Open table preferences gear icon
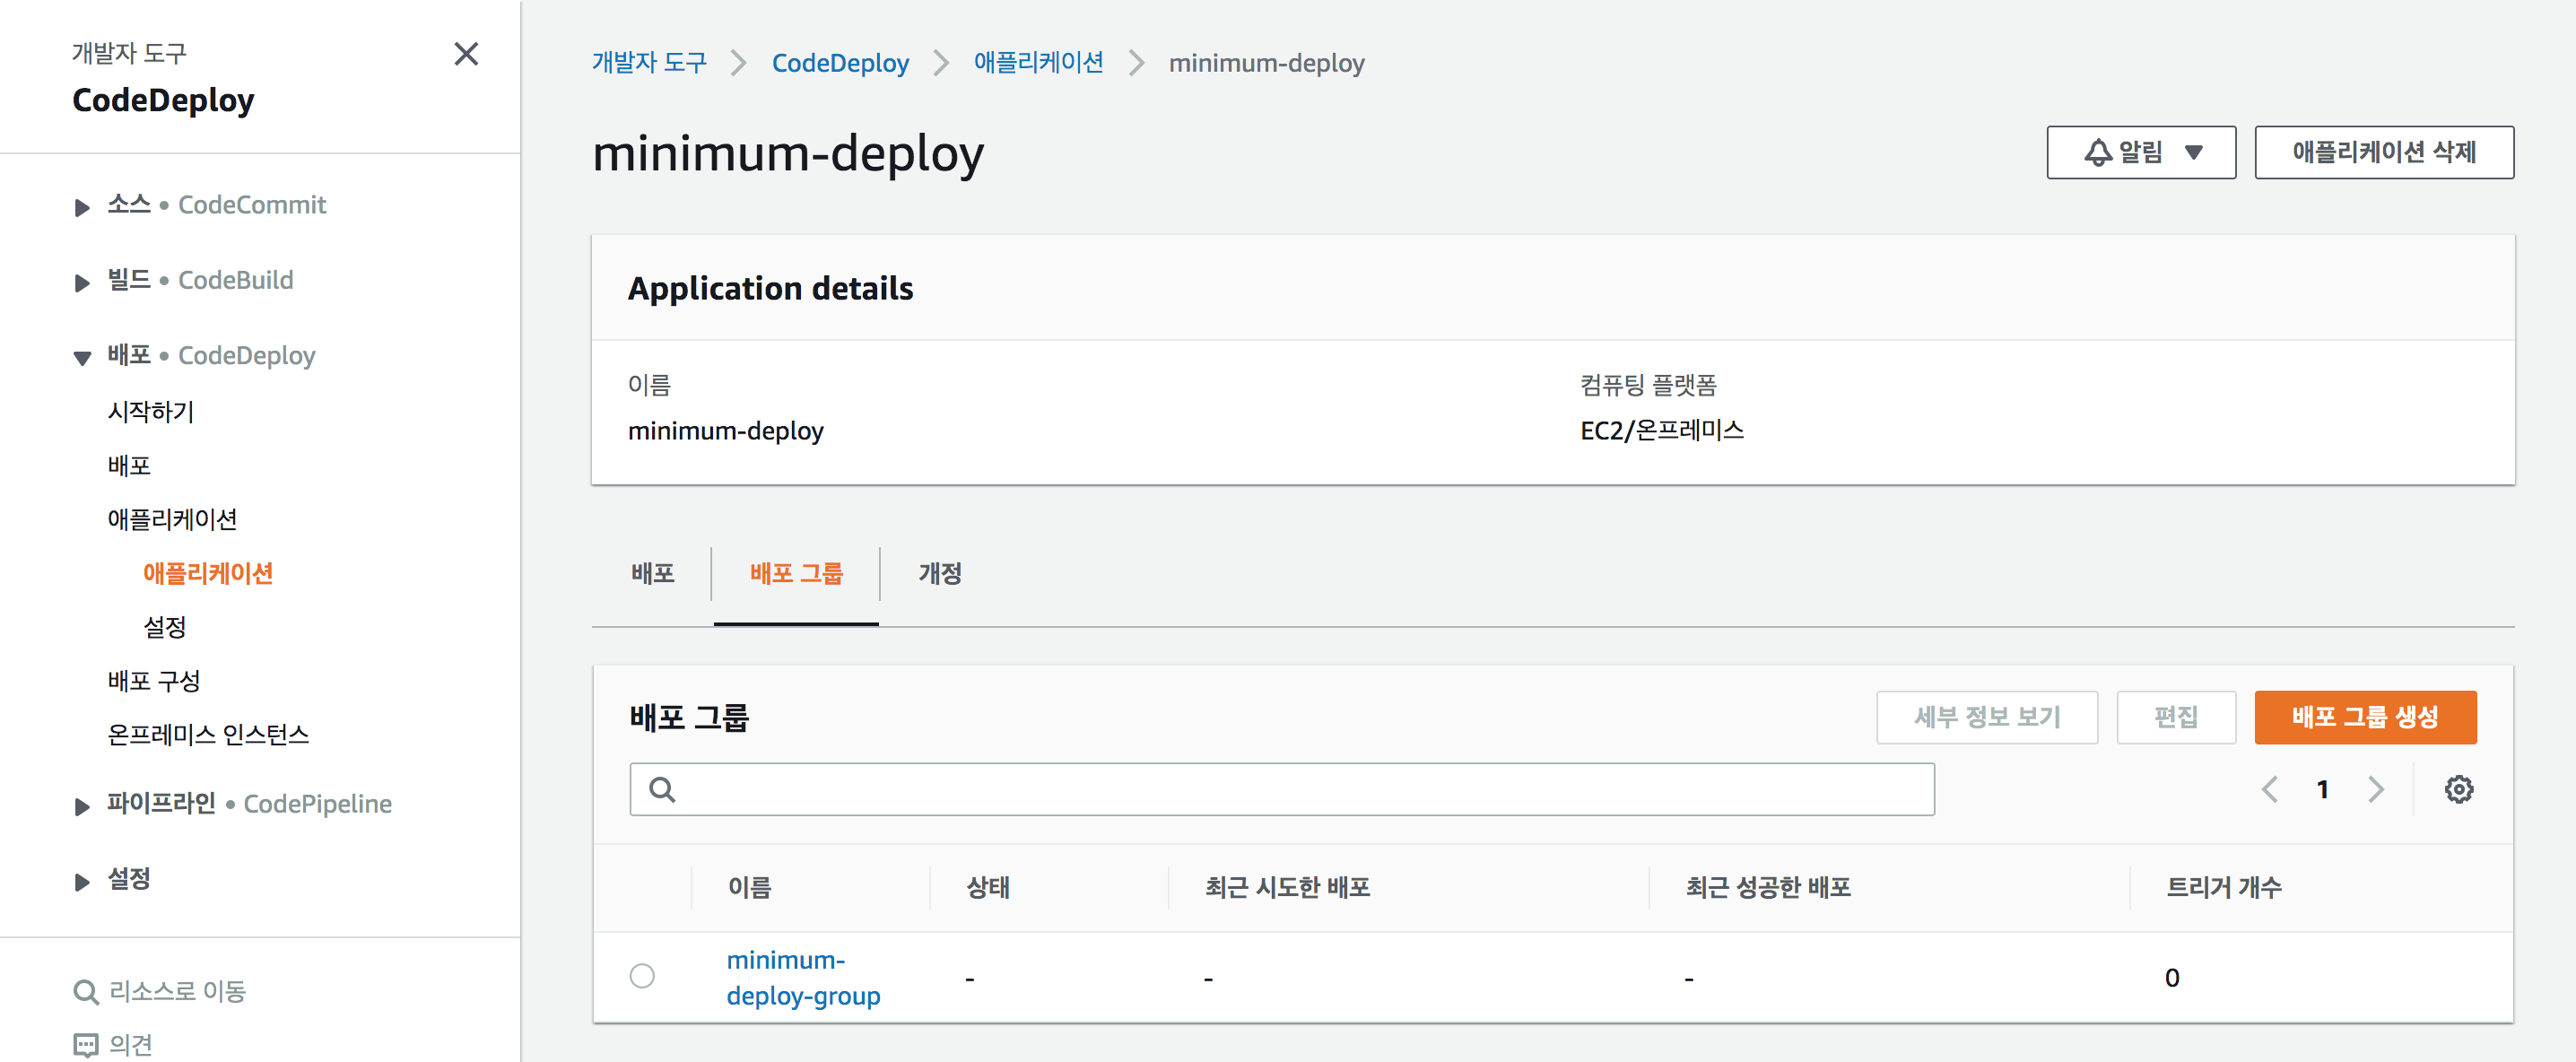 pos(2458,789)
